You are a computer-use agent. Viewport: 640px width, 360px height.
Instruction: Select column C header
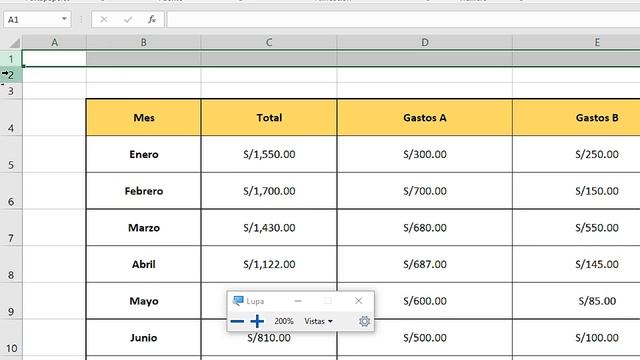click(x=269, y=42)
